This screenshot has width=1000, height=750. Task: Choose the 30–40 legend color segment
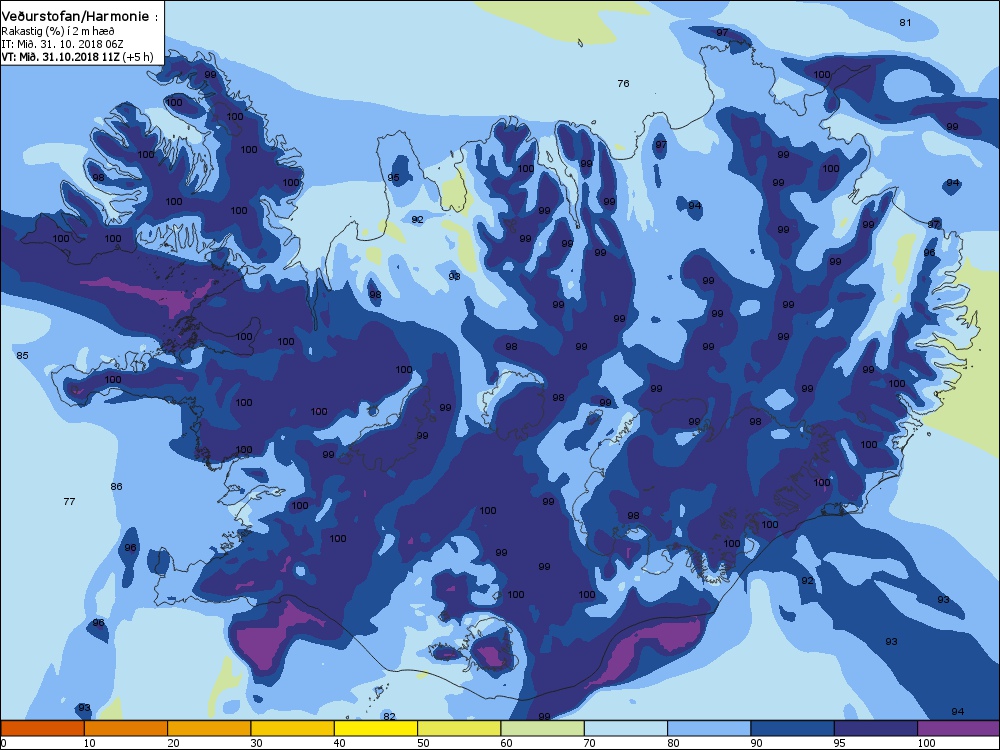point(293,728)
